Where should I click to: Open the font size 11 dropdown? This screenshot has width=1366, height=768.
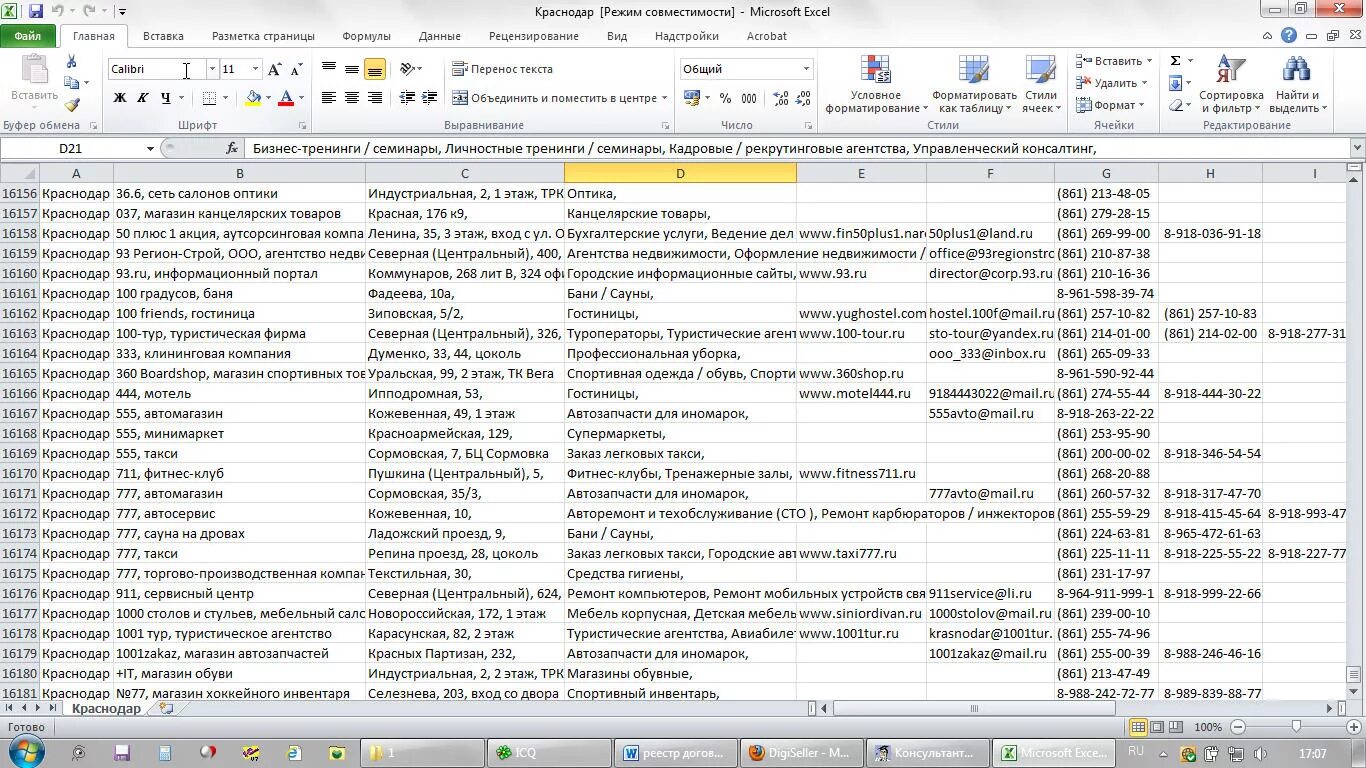tap(255, 69)
